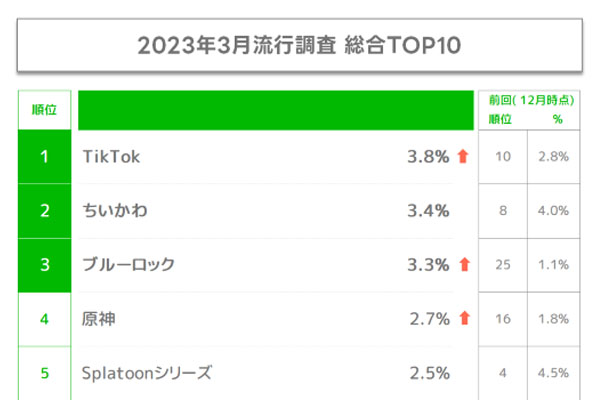Select the ブルーロック title text
The height and width of the screenshot is (400, 600).
tap(128, 265)
